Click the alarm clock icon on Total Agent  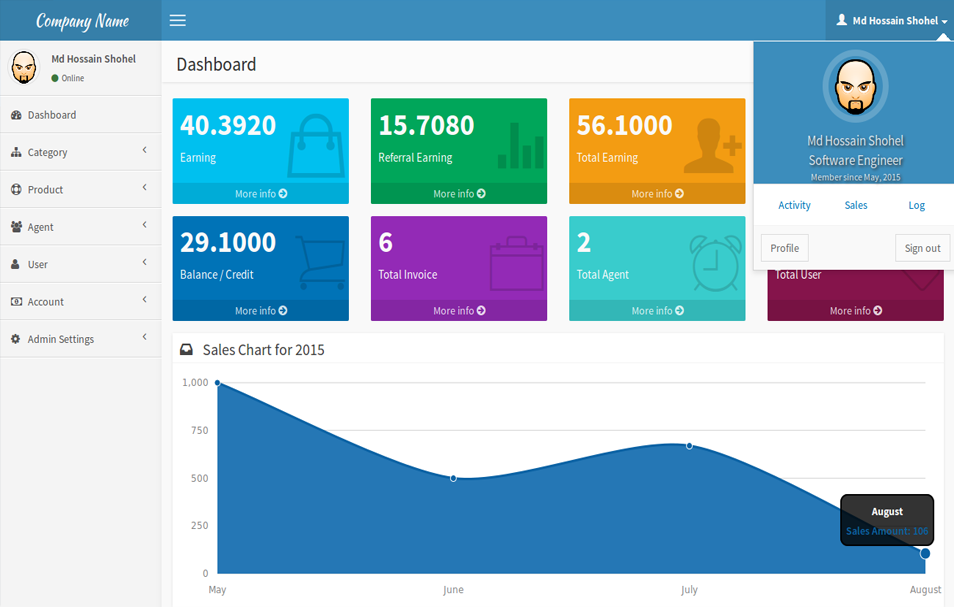[x=715, y=262]
